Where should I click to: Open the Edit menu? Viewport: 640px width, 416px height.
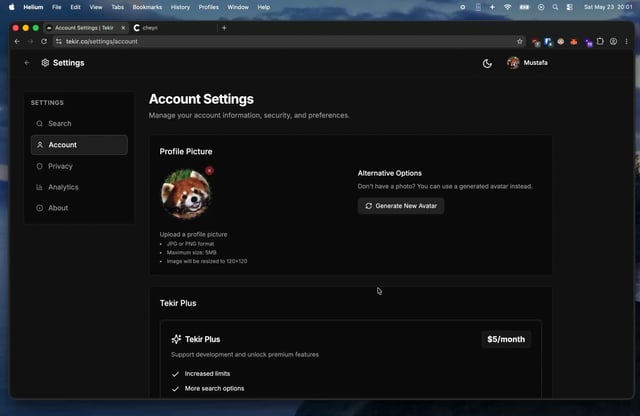click(x=75, y=7)
